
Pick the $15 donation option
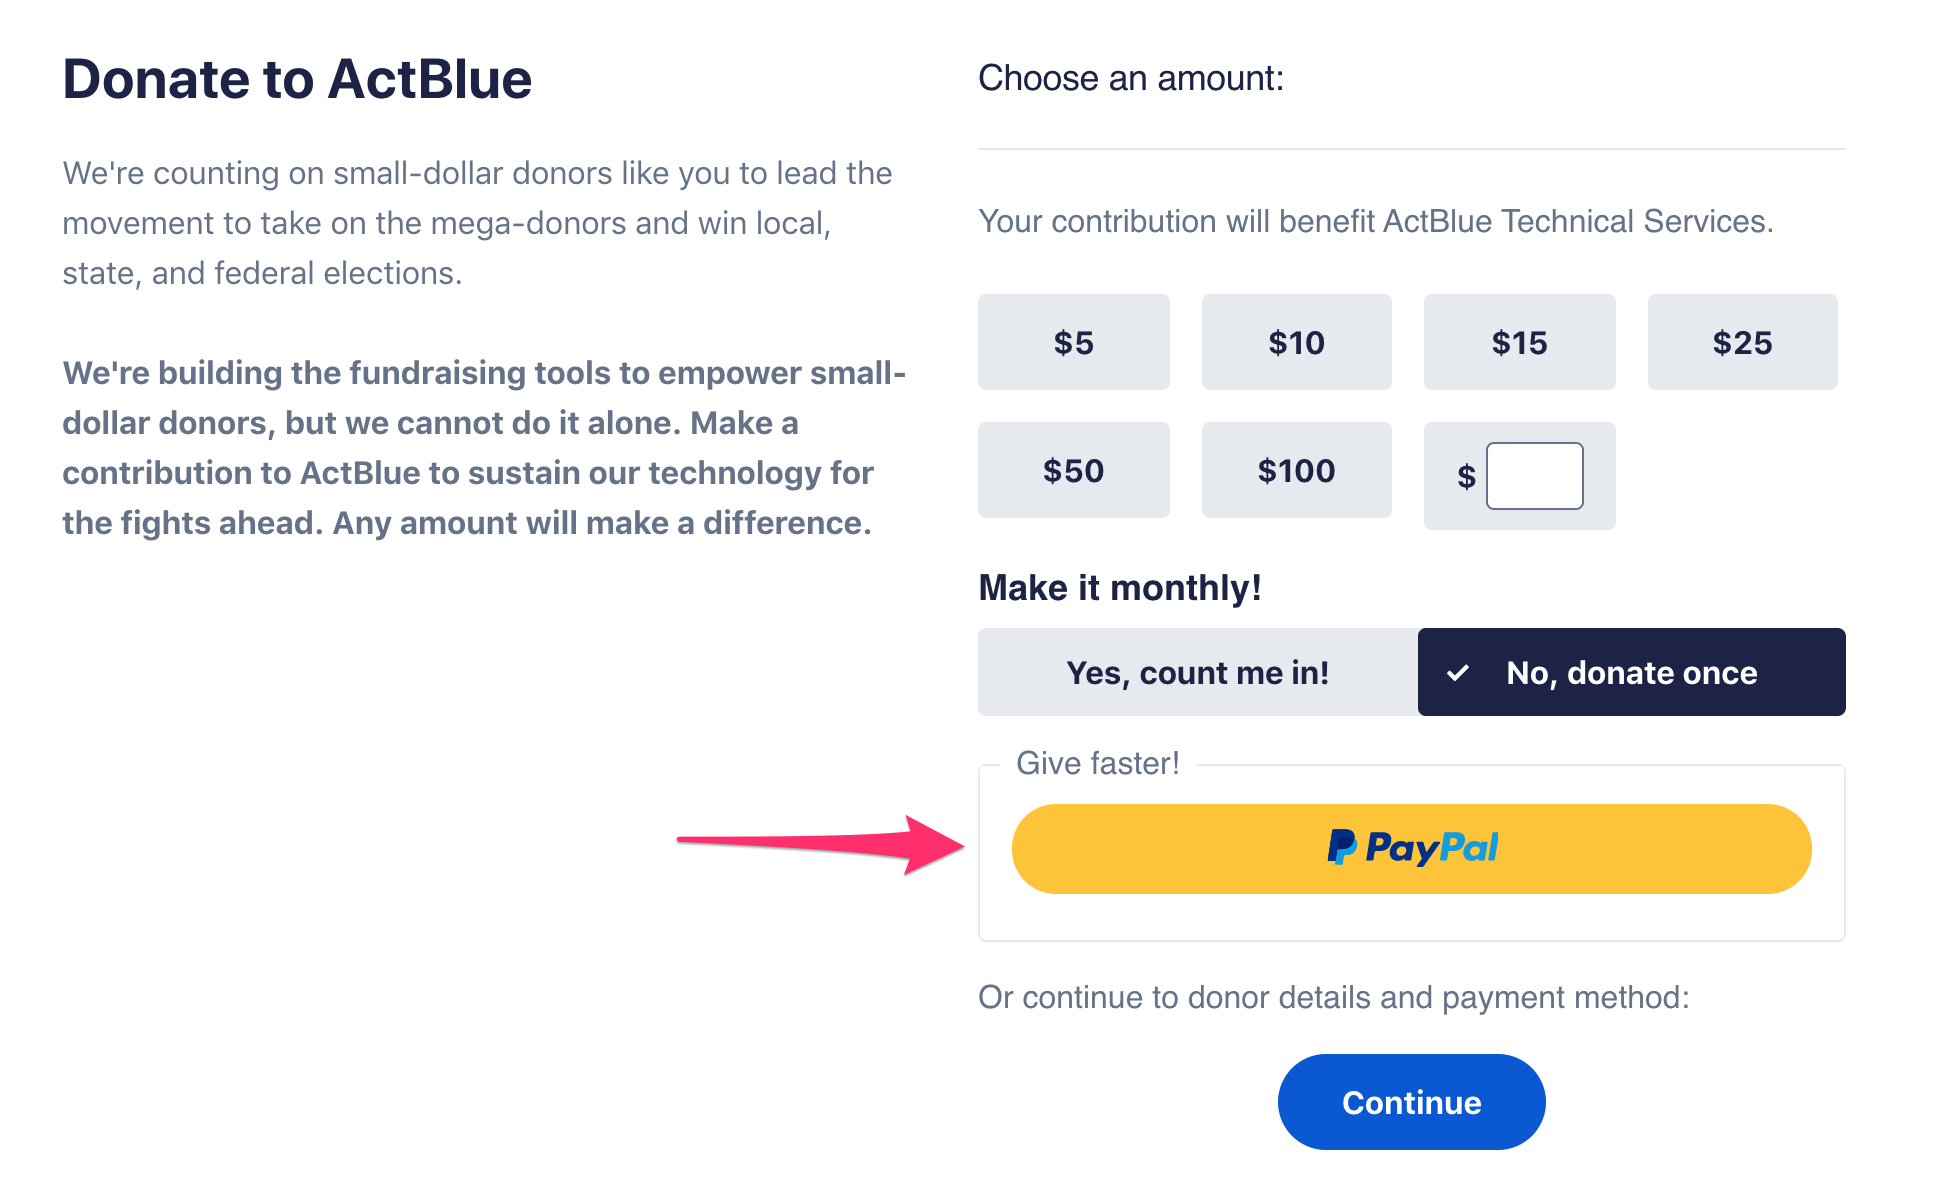(1519, 342)
